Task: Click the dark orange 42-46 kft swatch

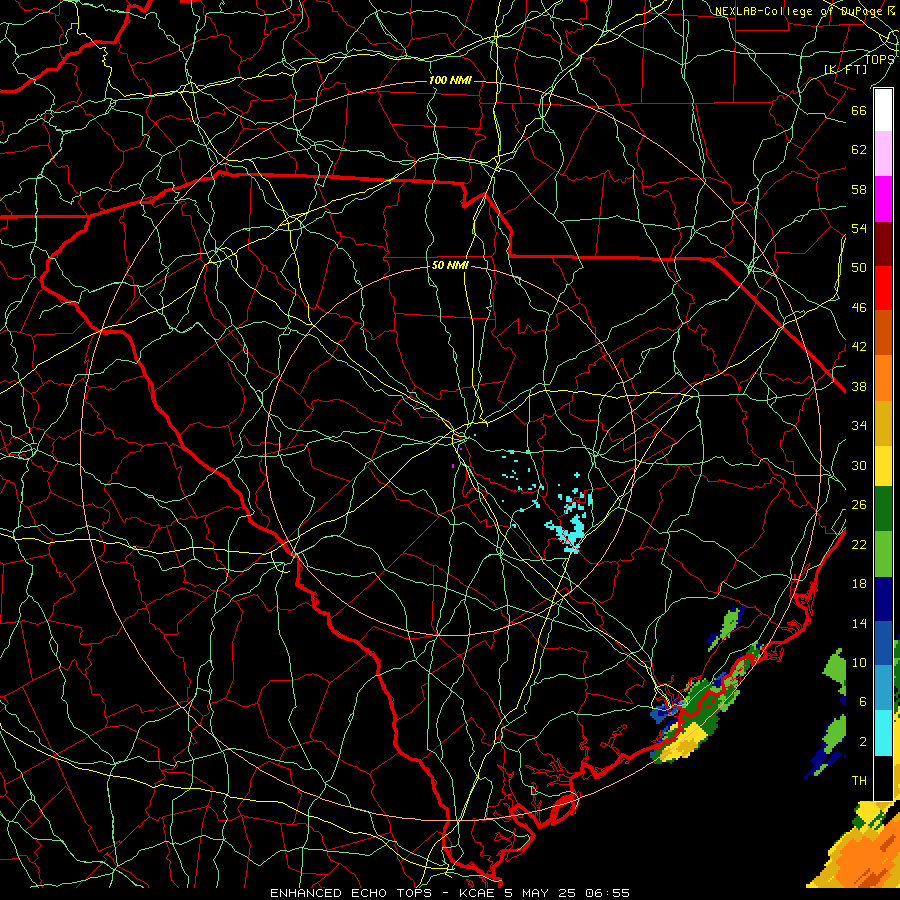Action: (x=883, y=333)
